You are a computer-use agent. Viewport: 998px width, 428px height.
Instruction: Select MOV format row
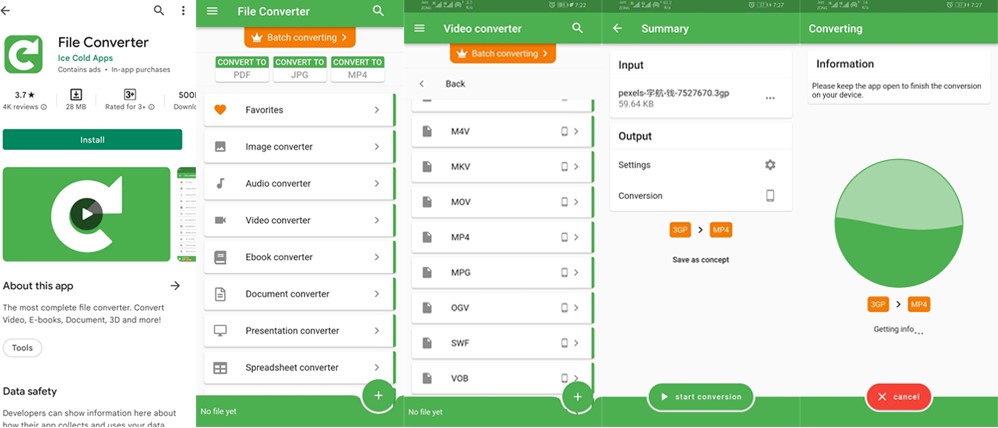coord(502,203)
